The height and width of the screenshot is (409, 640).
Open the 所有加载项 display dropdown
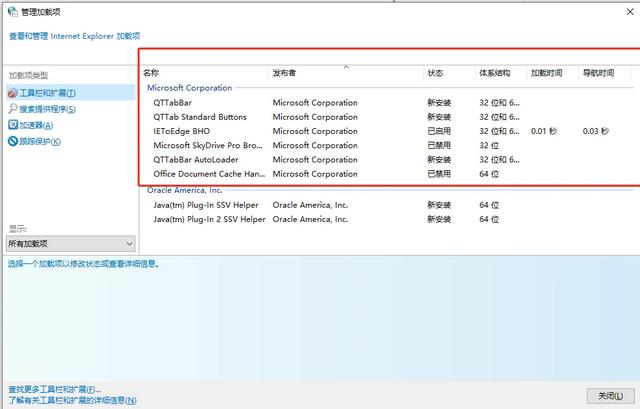(x=71, y=244)
